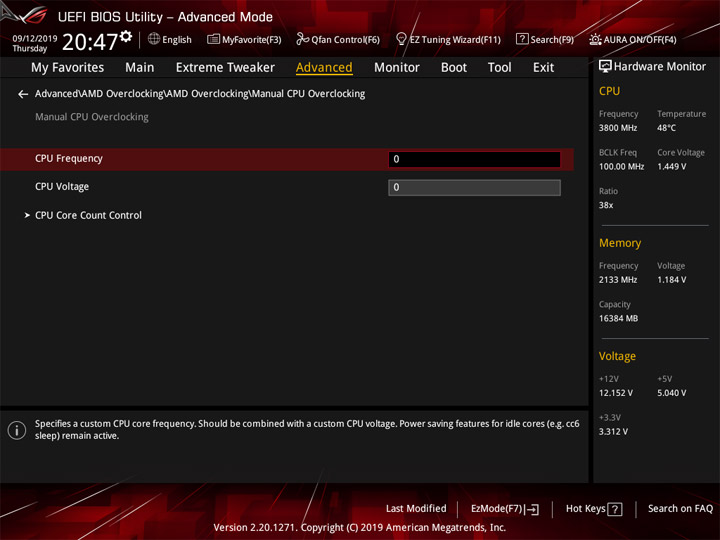Image resolution: width=720 pixels, height=540 pixels.
Task: Click the 20:47 clock time
Action: 90,42
